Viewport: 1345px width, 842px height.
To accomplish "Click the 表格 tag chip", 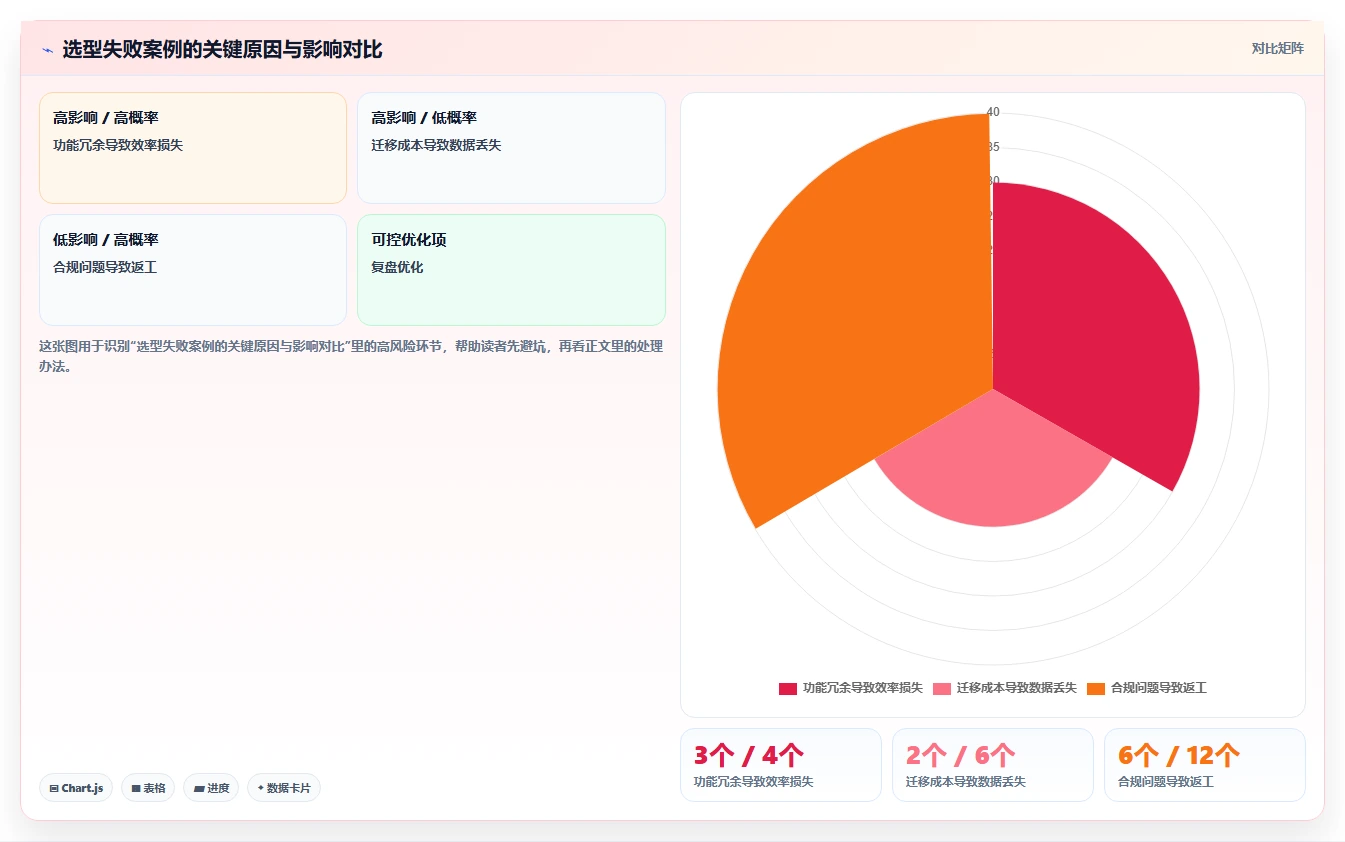I will point(148,788).
